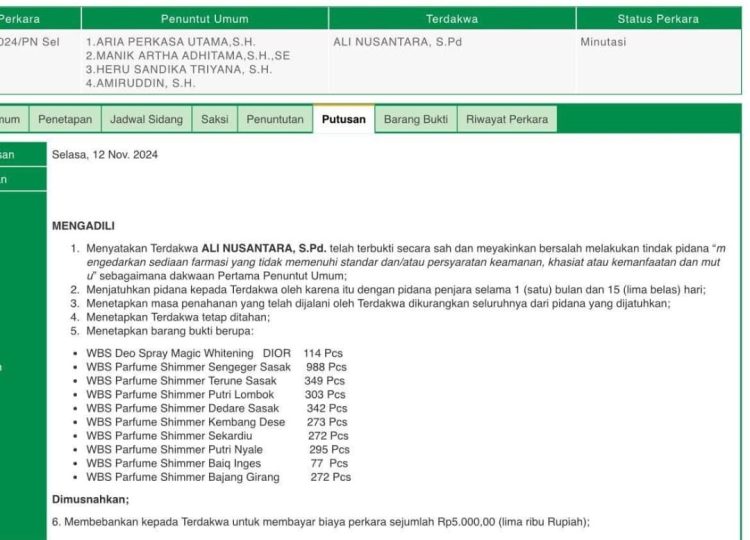Select the Penuntutan tab
The width and height of the screenshot is (750, 540).
[275, 119]
